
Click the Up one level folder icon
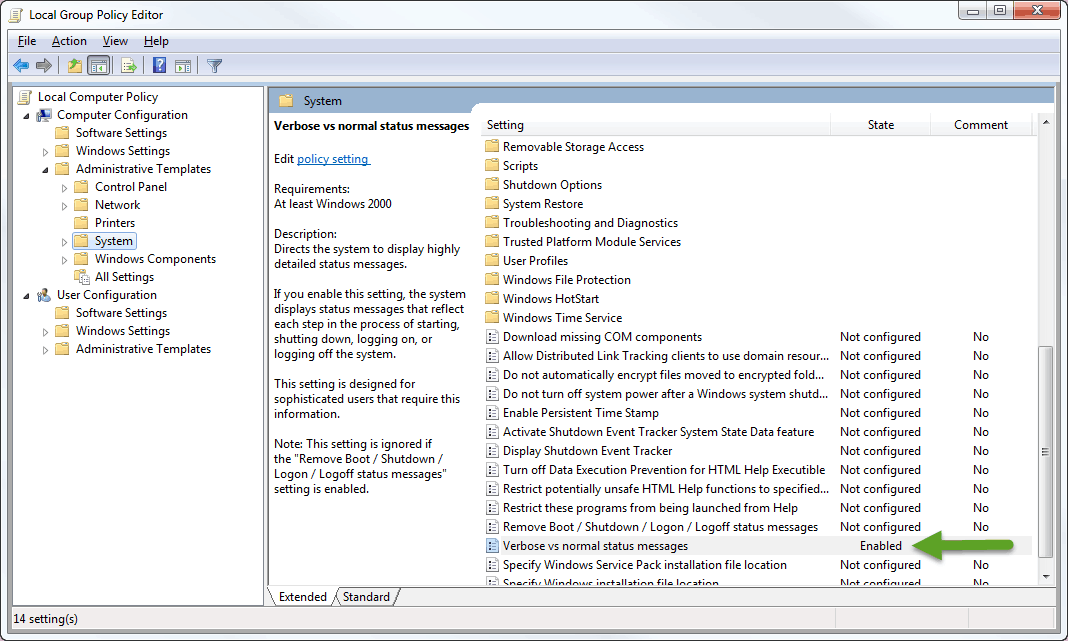pos(74,66)
